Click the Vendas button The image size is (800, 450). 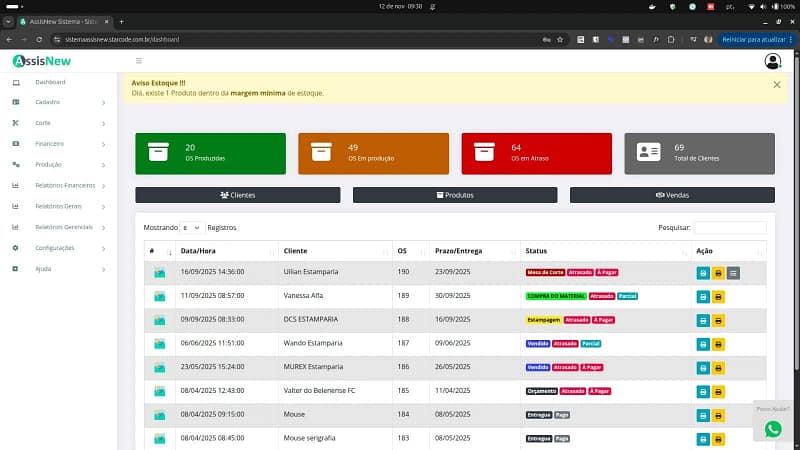(x=672, y=195)
